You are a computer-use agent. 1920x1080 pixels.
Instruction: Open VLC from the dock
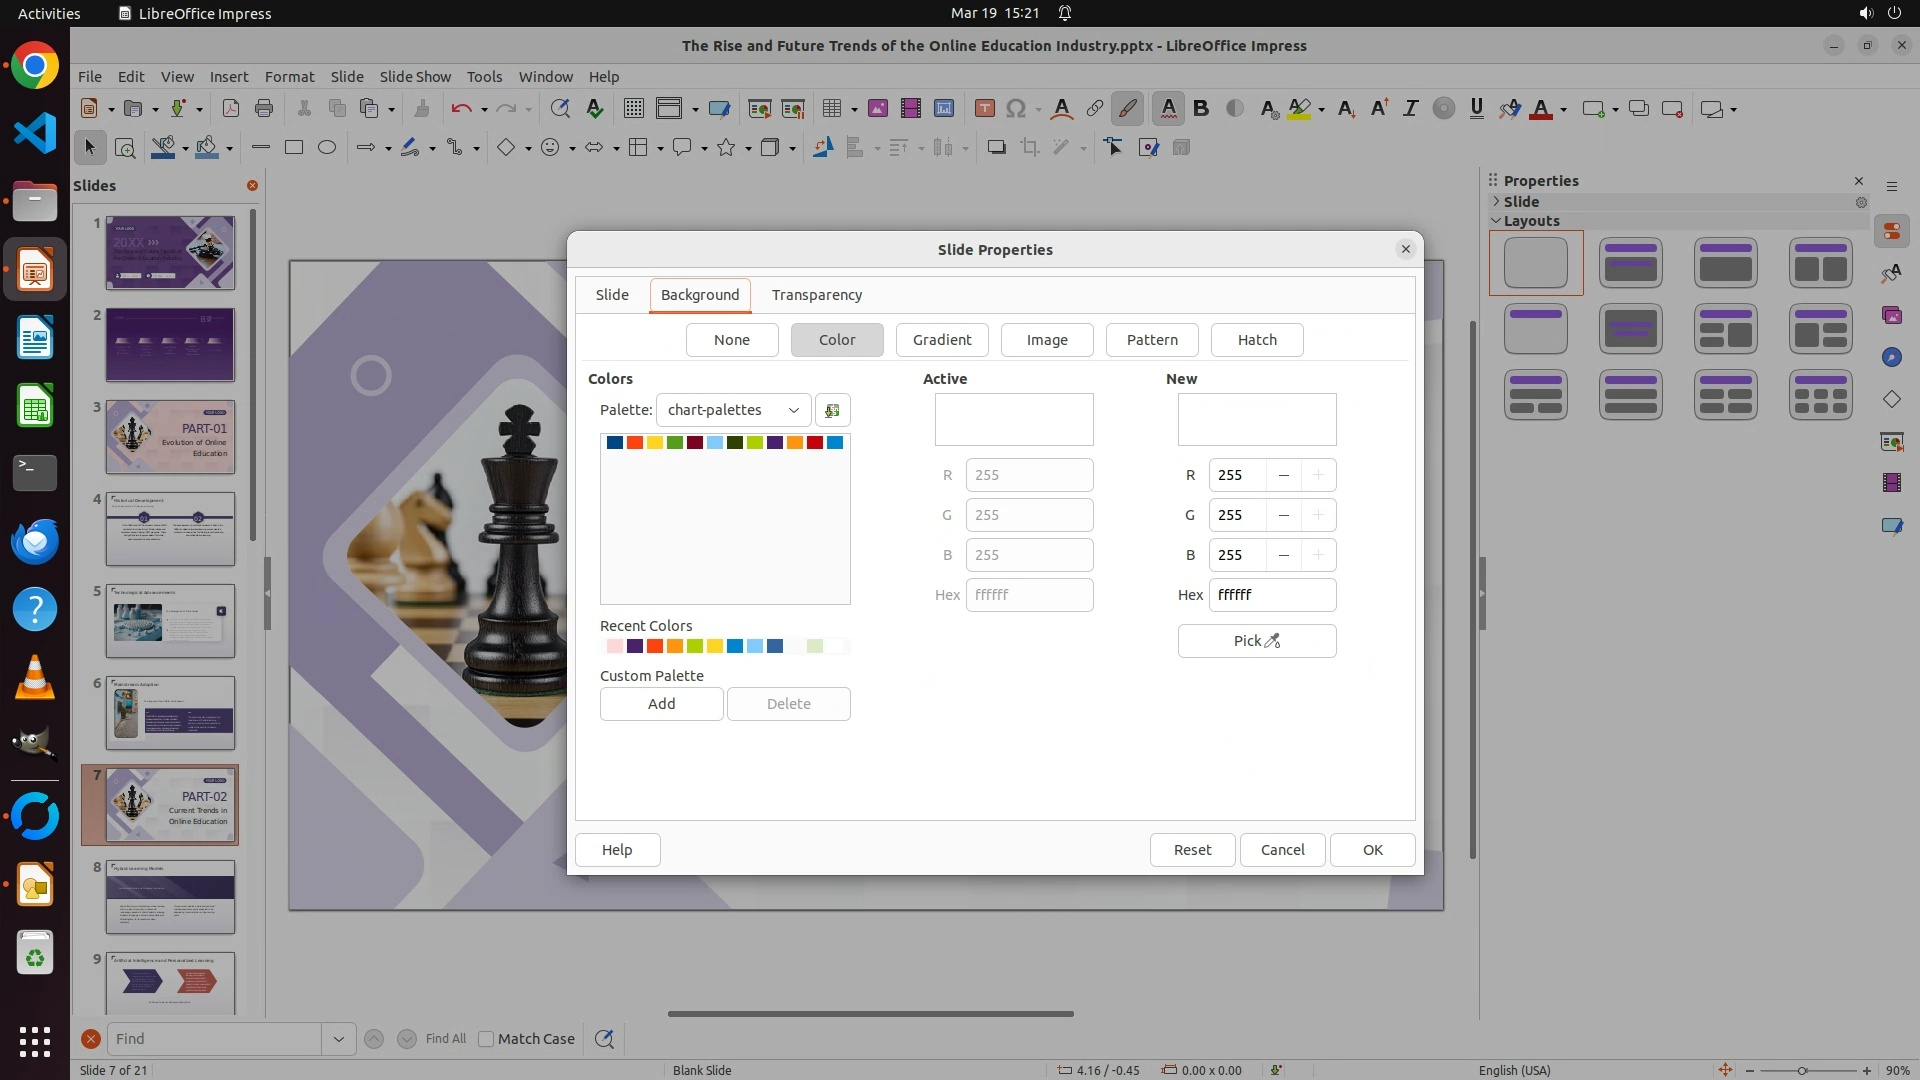tap(35, 678)
